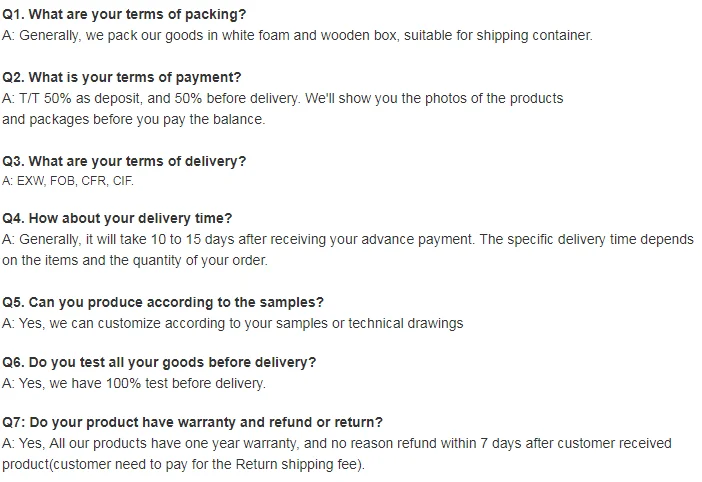
Task: Click the word EXW in the delivery terms
Action: point(31,181)
